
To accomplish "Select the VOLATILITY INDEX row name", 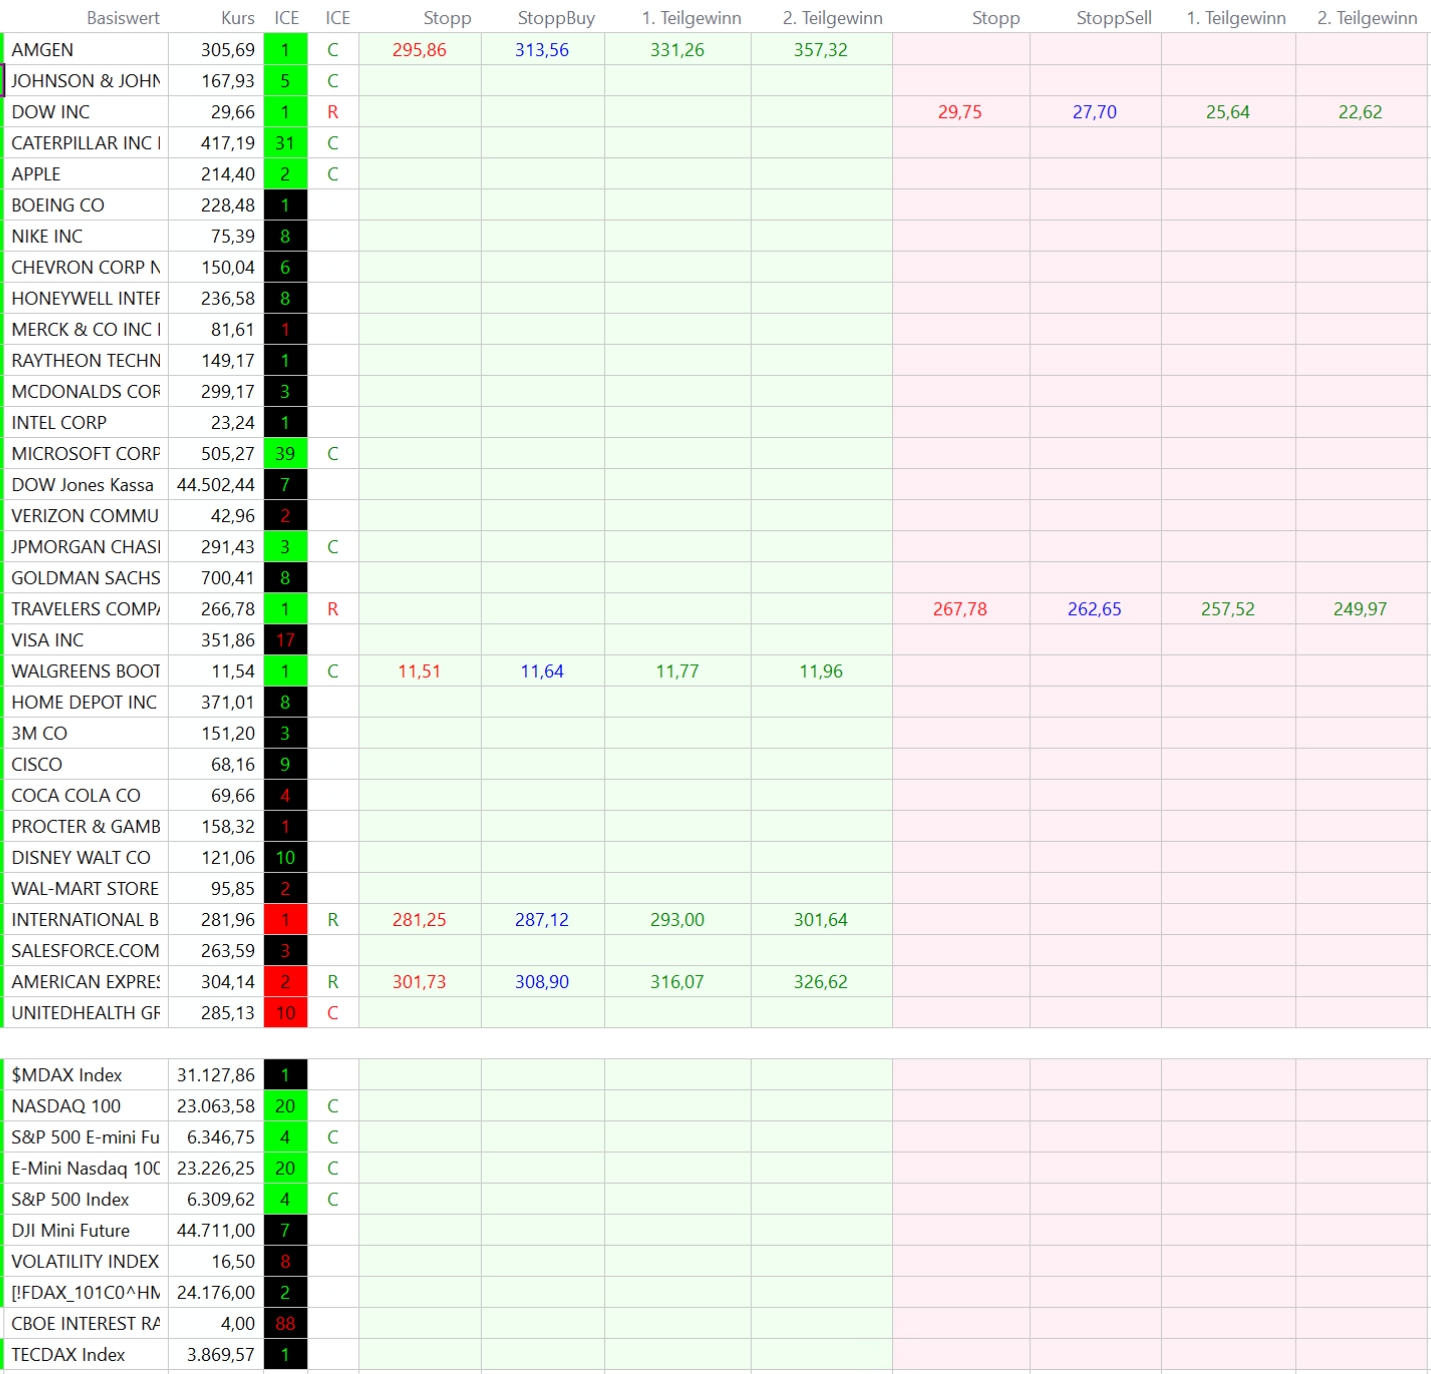I will pos(85,1261).
